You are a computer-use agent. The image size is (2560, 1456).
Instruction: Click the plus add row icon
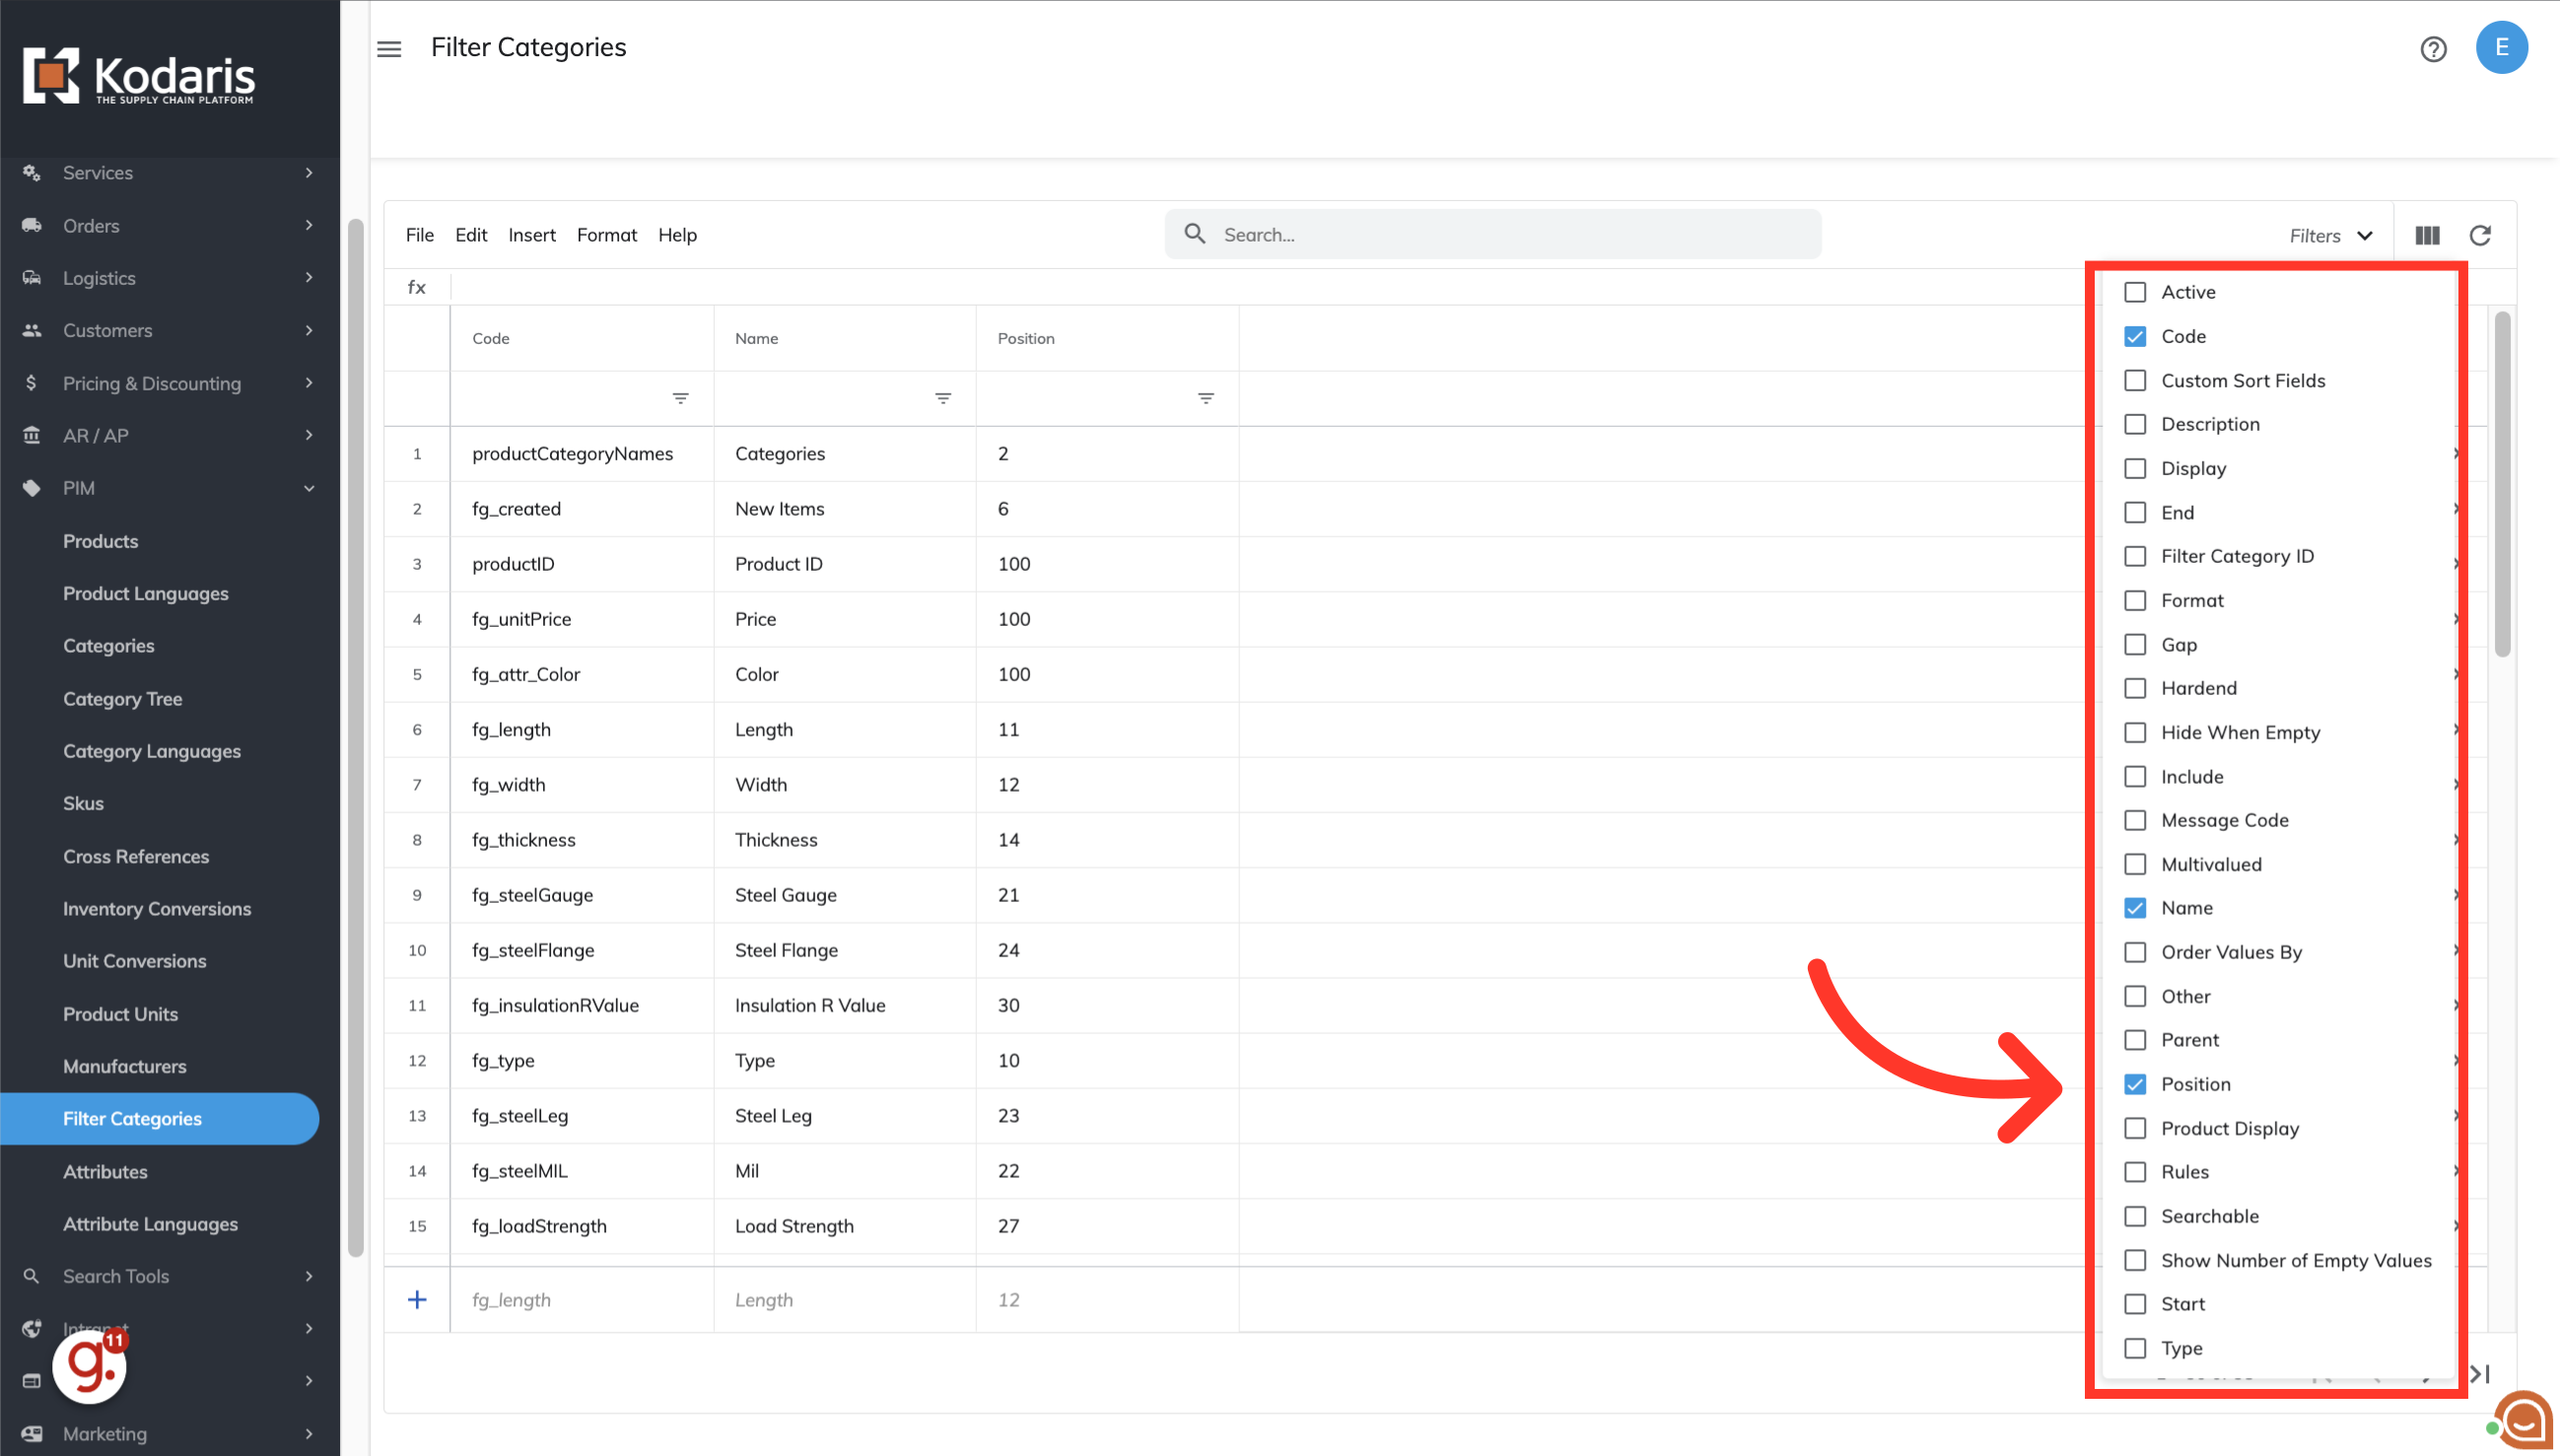418,1299
